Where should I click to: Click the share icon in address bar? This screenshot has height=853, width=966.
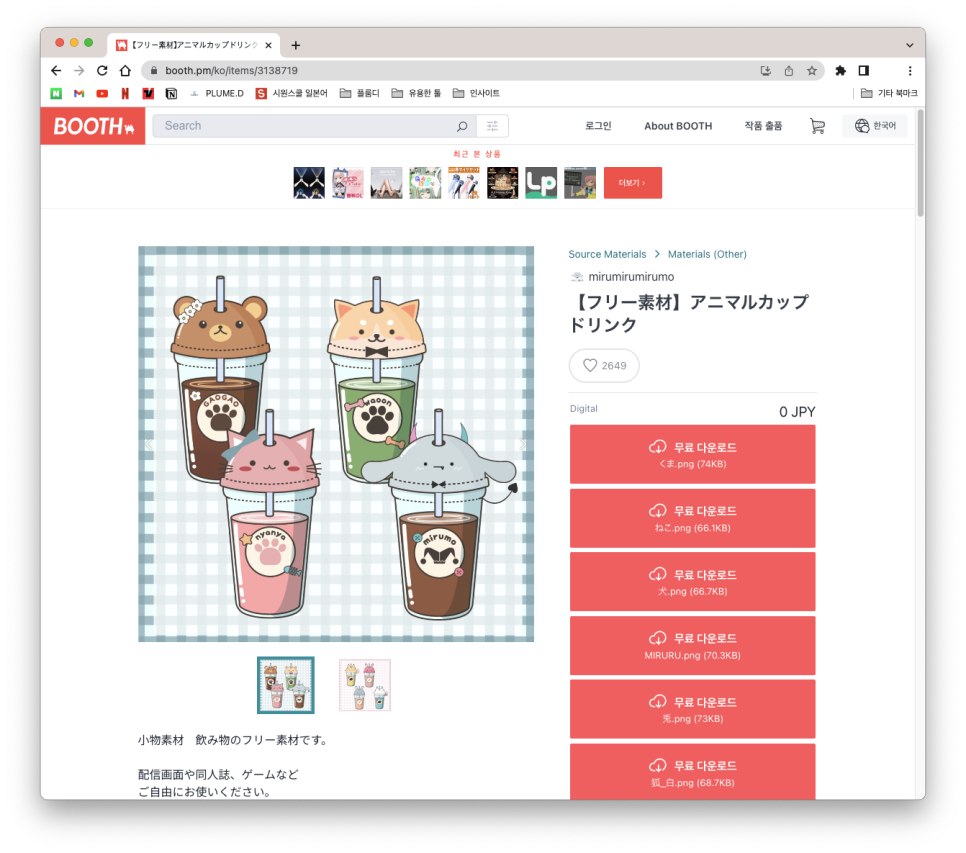click(789, 71)
